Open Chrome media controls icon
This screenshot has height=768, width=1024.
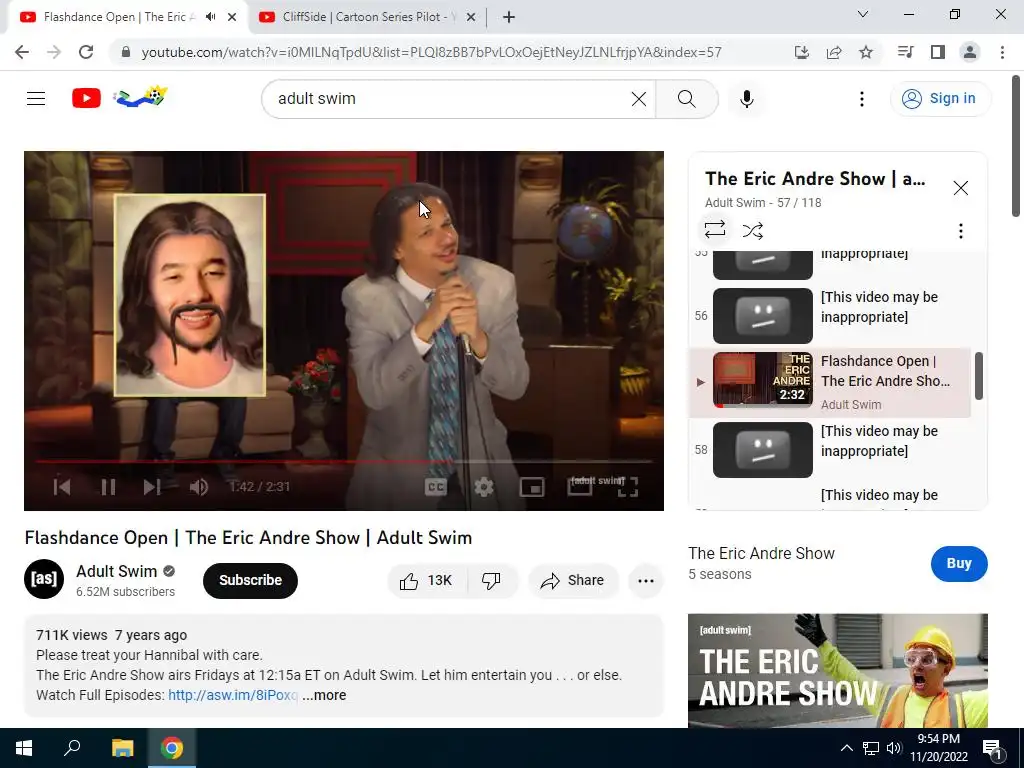pyautogui.click(x=905, y=52)
